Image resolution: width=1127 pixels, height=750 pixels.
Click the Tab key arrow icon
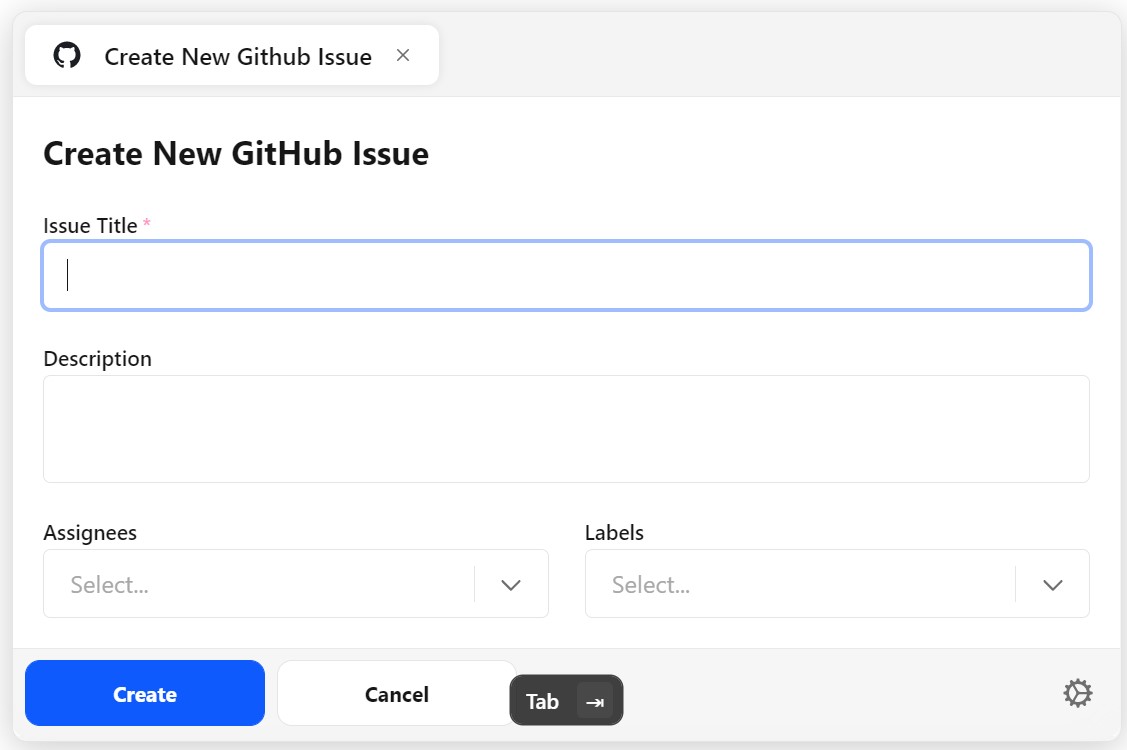(x=595, y=702)
